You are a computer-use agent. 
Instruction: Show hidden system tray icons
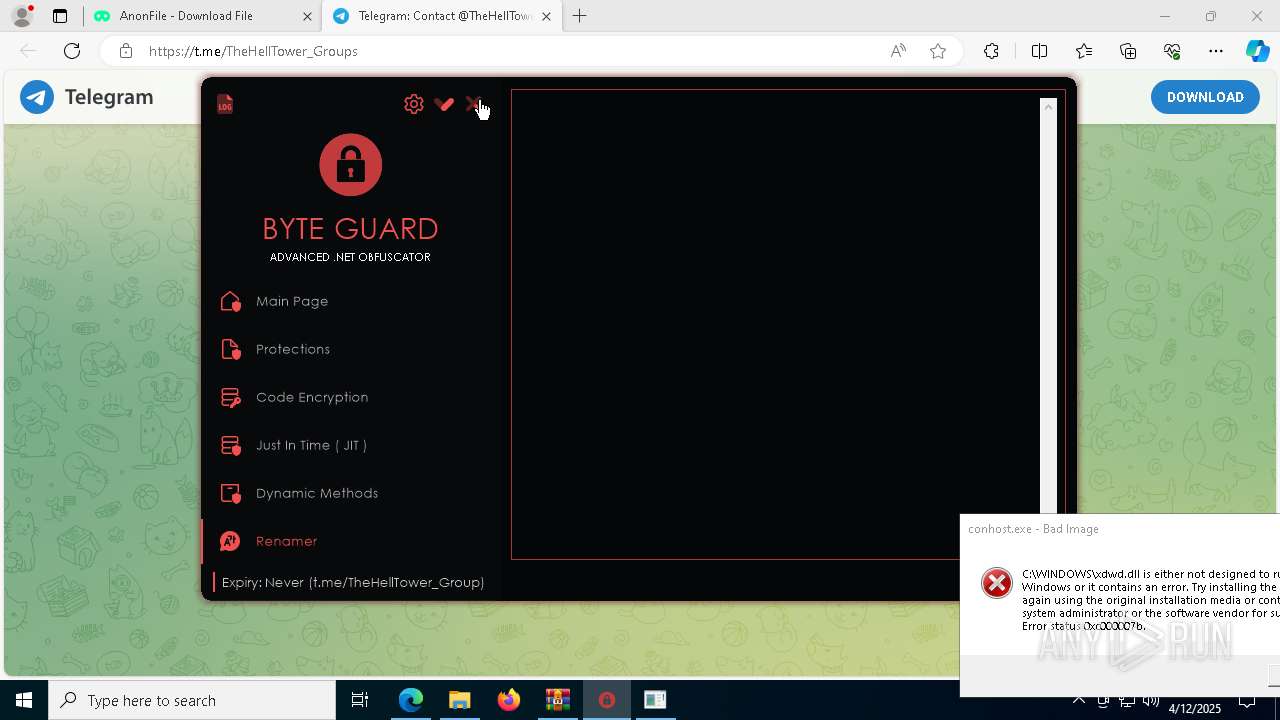pos(1079,700)
